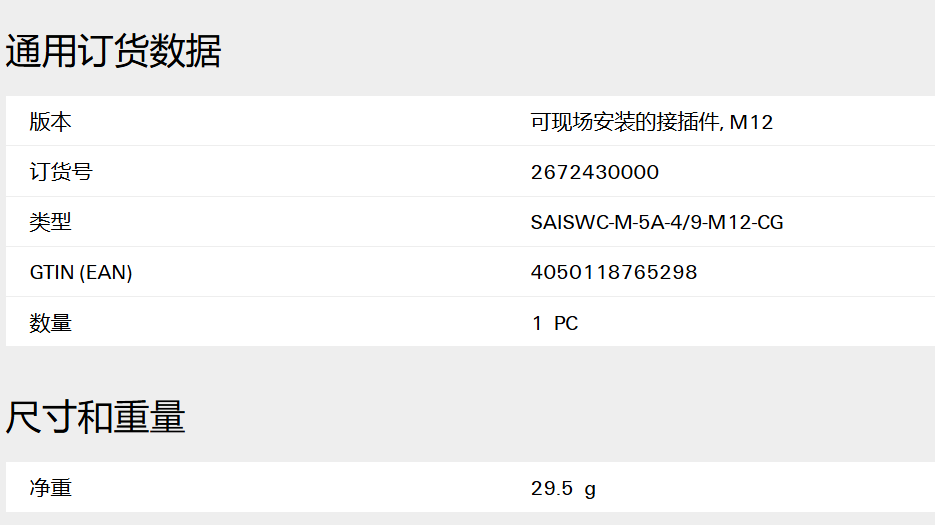
Task: Click the net weight value 29.5 g
Action: (563, 489)
